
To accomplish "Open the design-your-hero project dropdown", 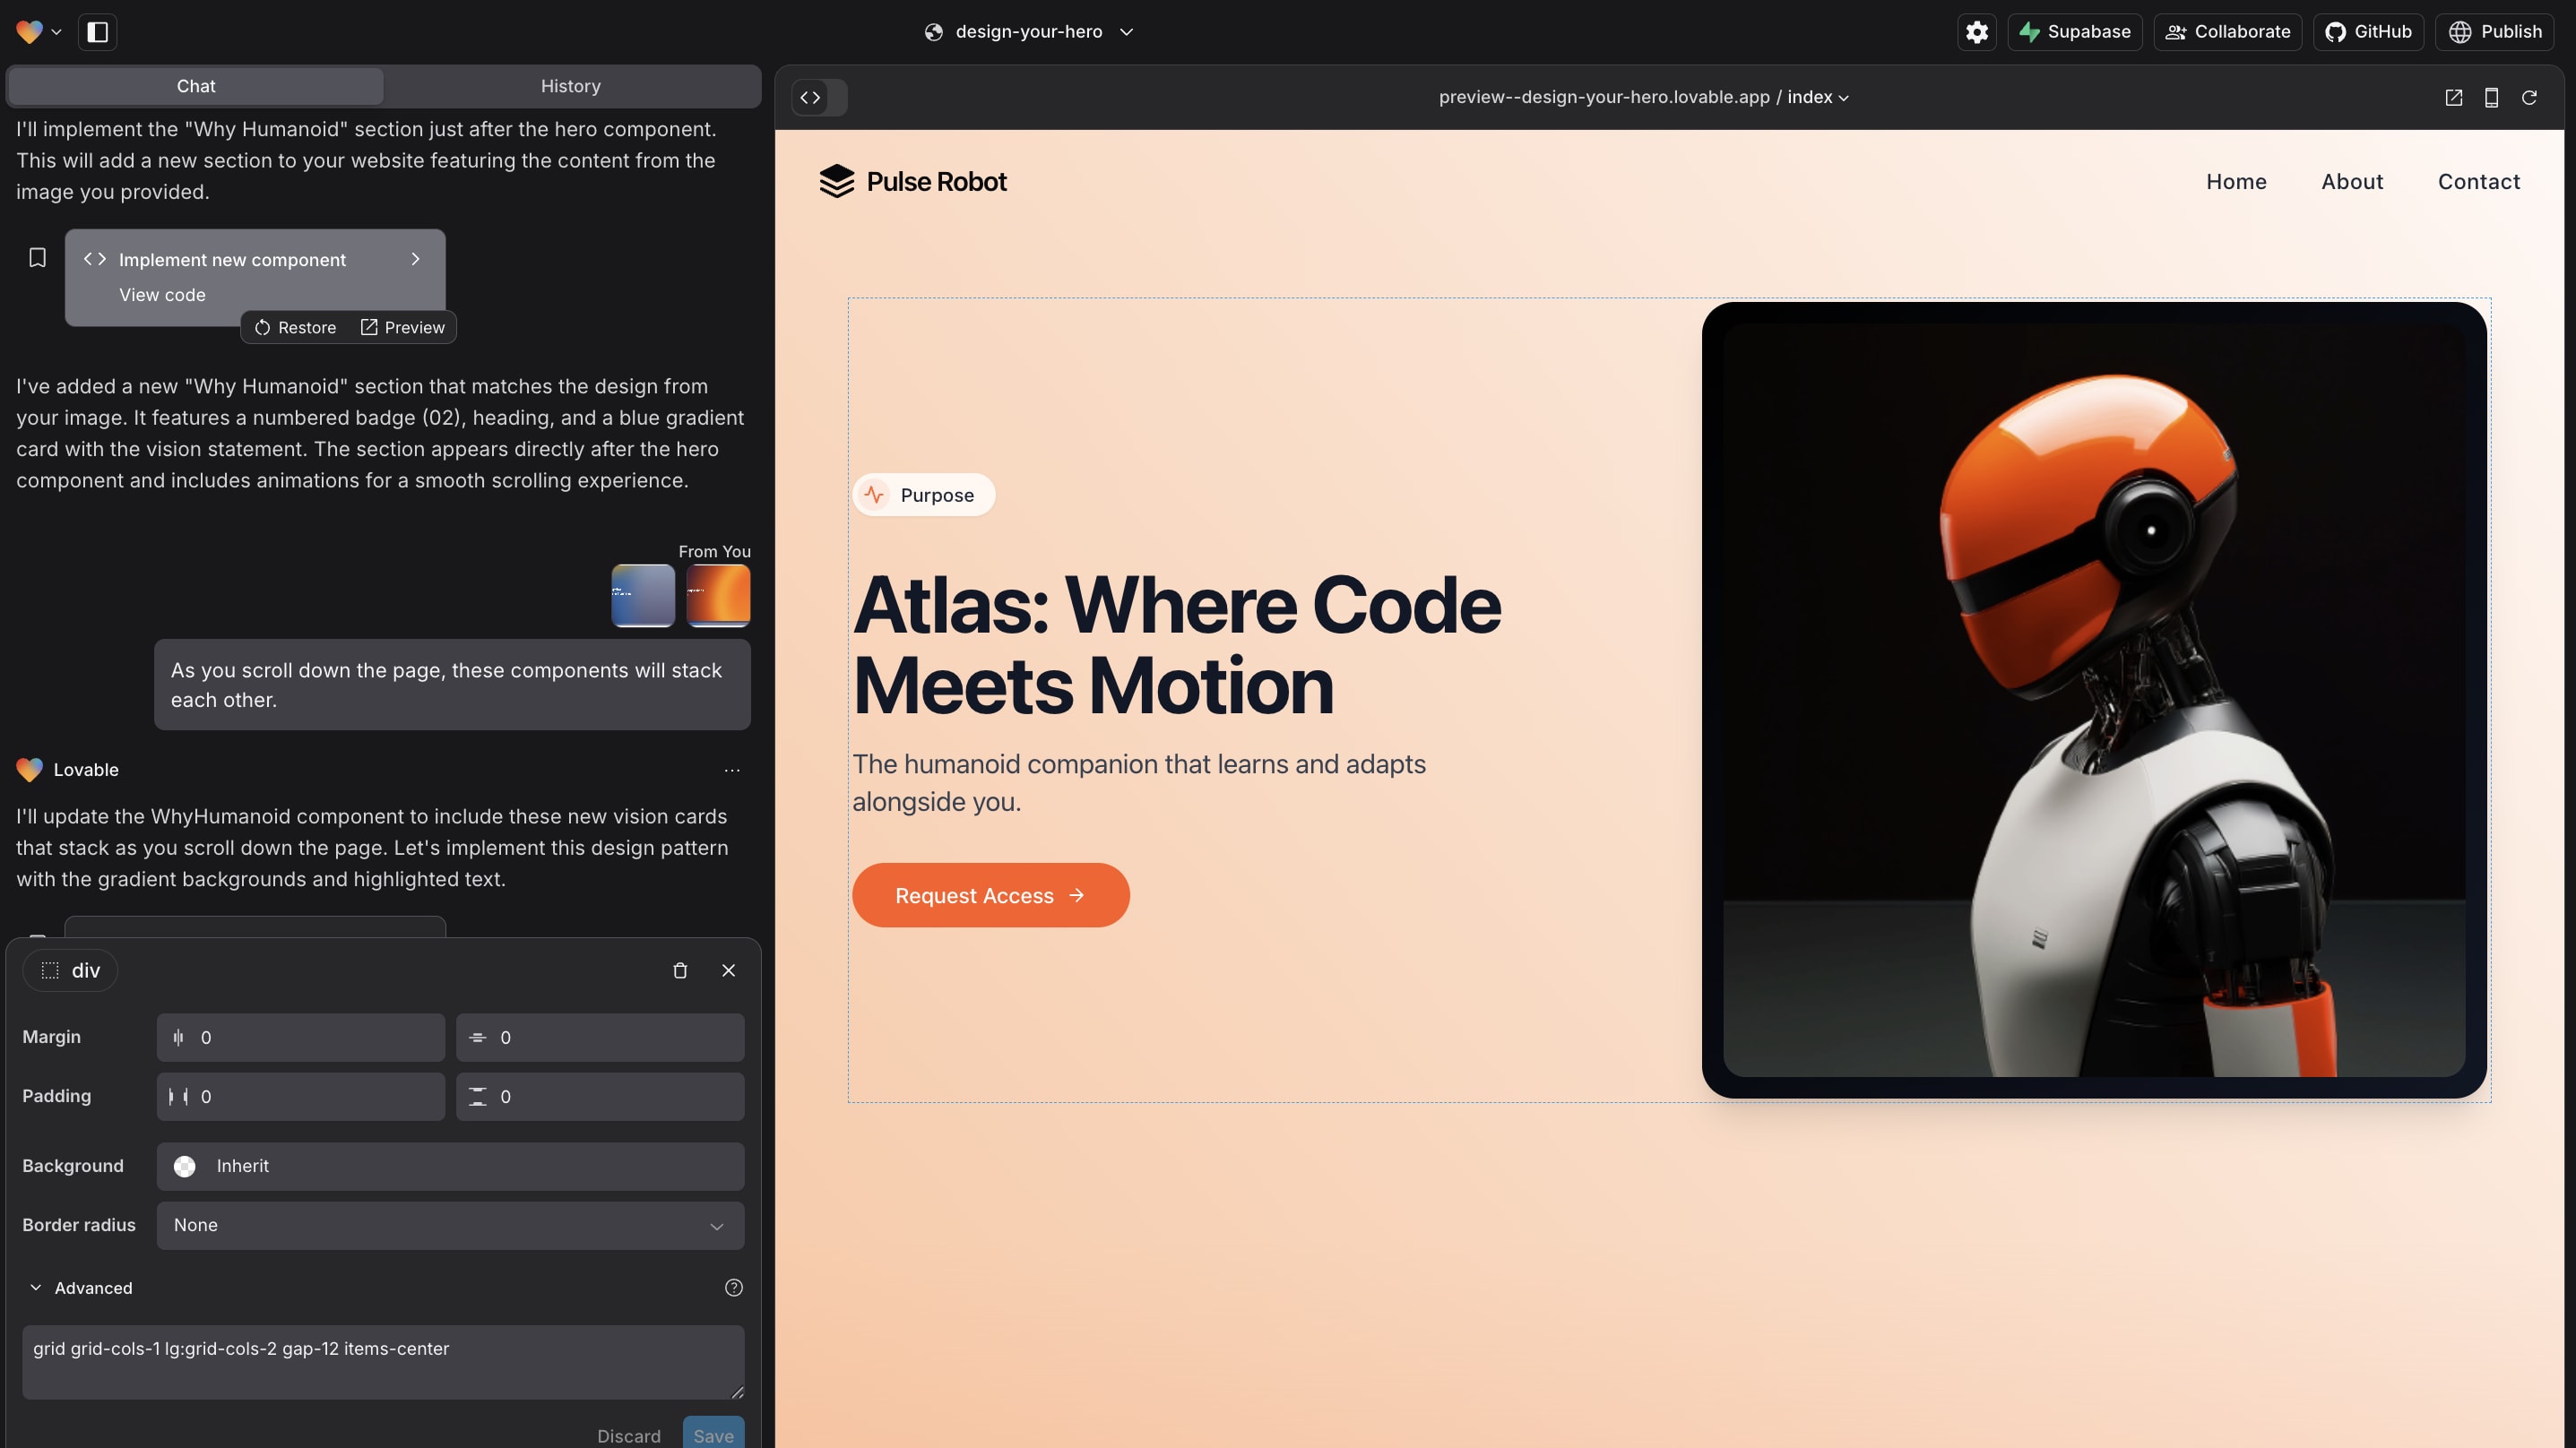I will (x=1029, y=32).
